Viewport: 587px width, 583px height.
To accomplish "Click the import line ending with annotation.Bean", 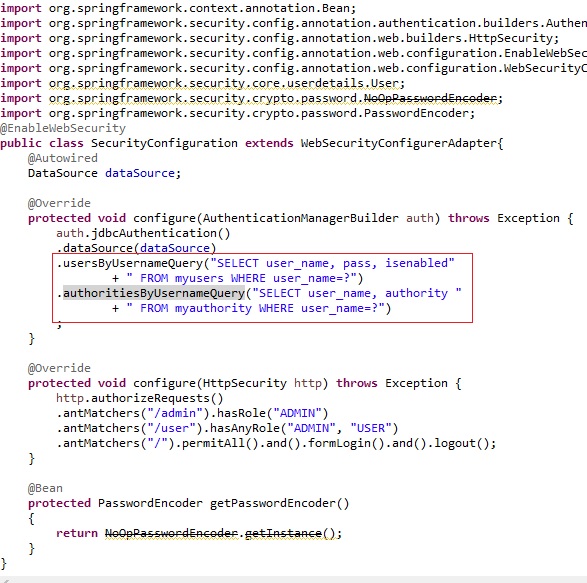I will (178, 8).
